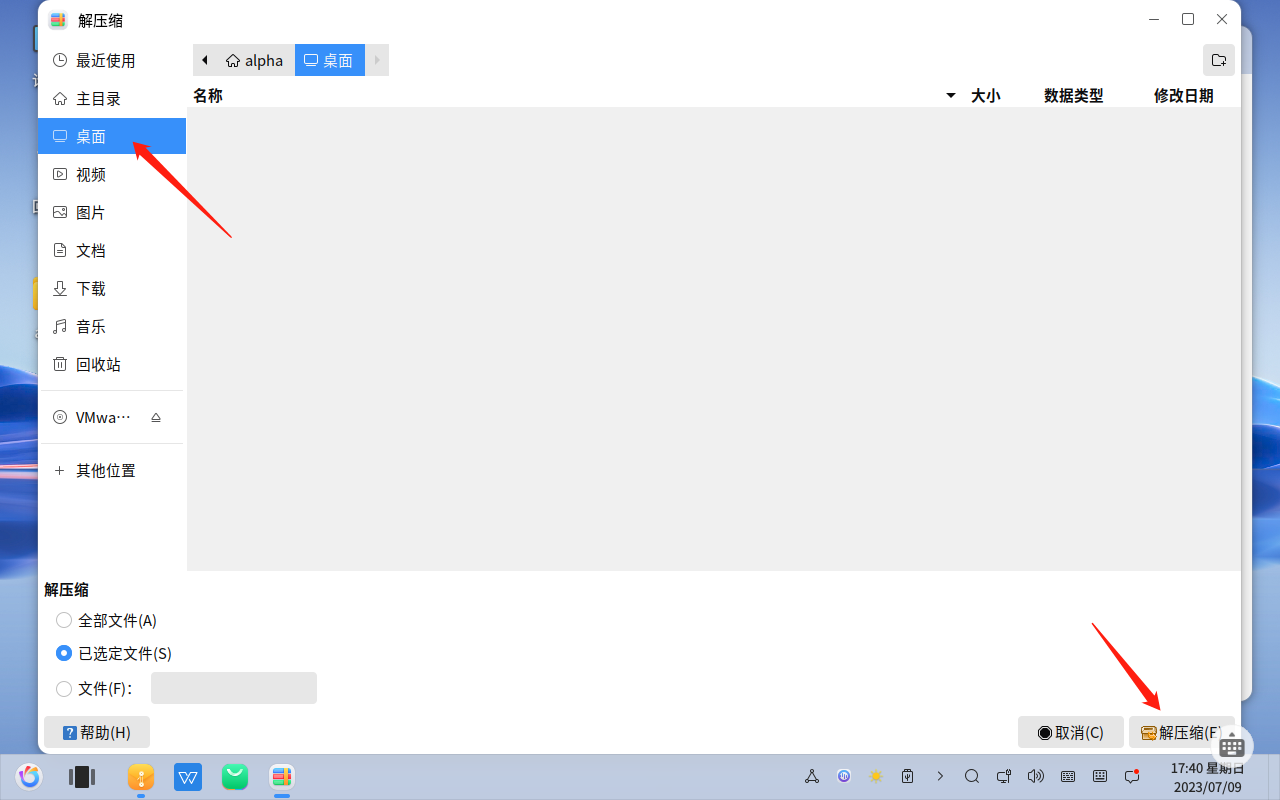The image size is (1280, 800).
Task: Click the 解压缩 title bar app icon
Action: pos(58,20)
